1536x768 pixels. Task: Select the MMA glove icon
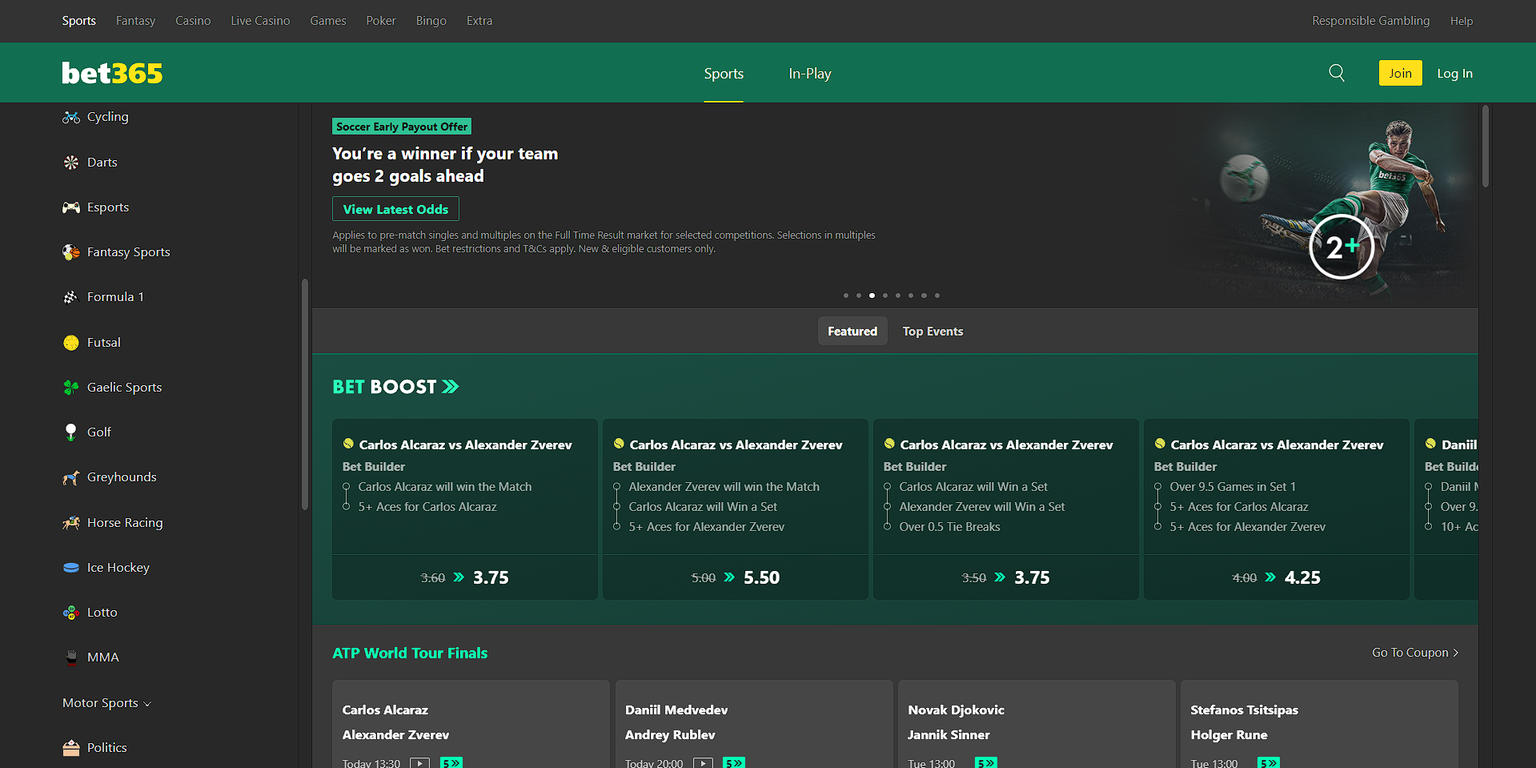tap(70, 657)
